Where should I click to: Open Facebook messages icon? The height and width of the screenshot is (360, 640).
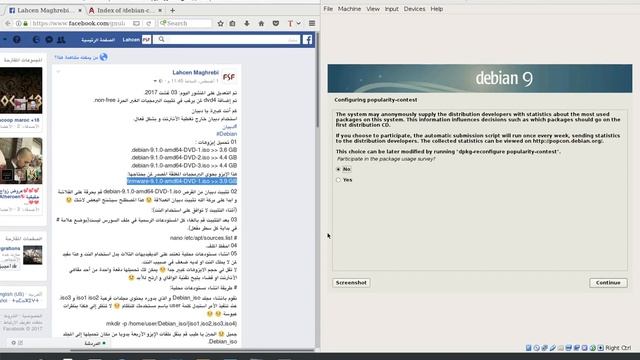pos(49,40)
